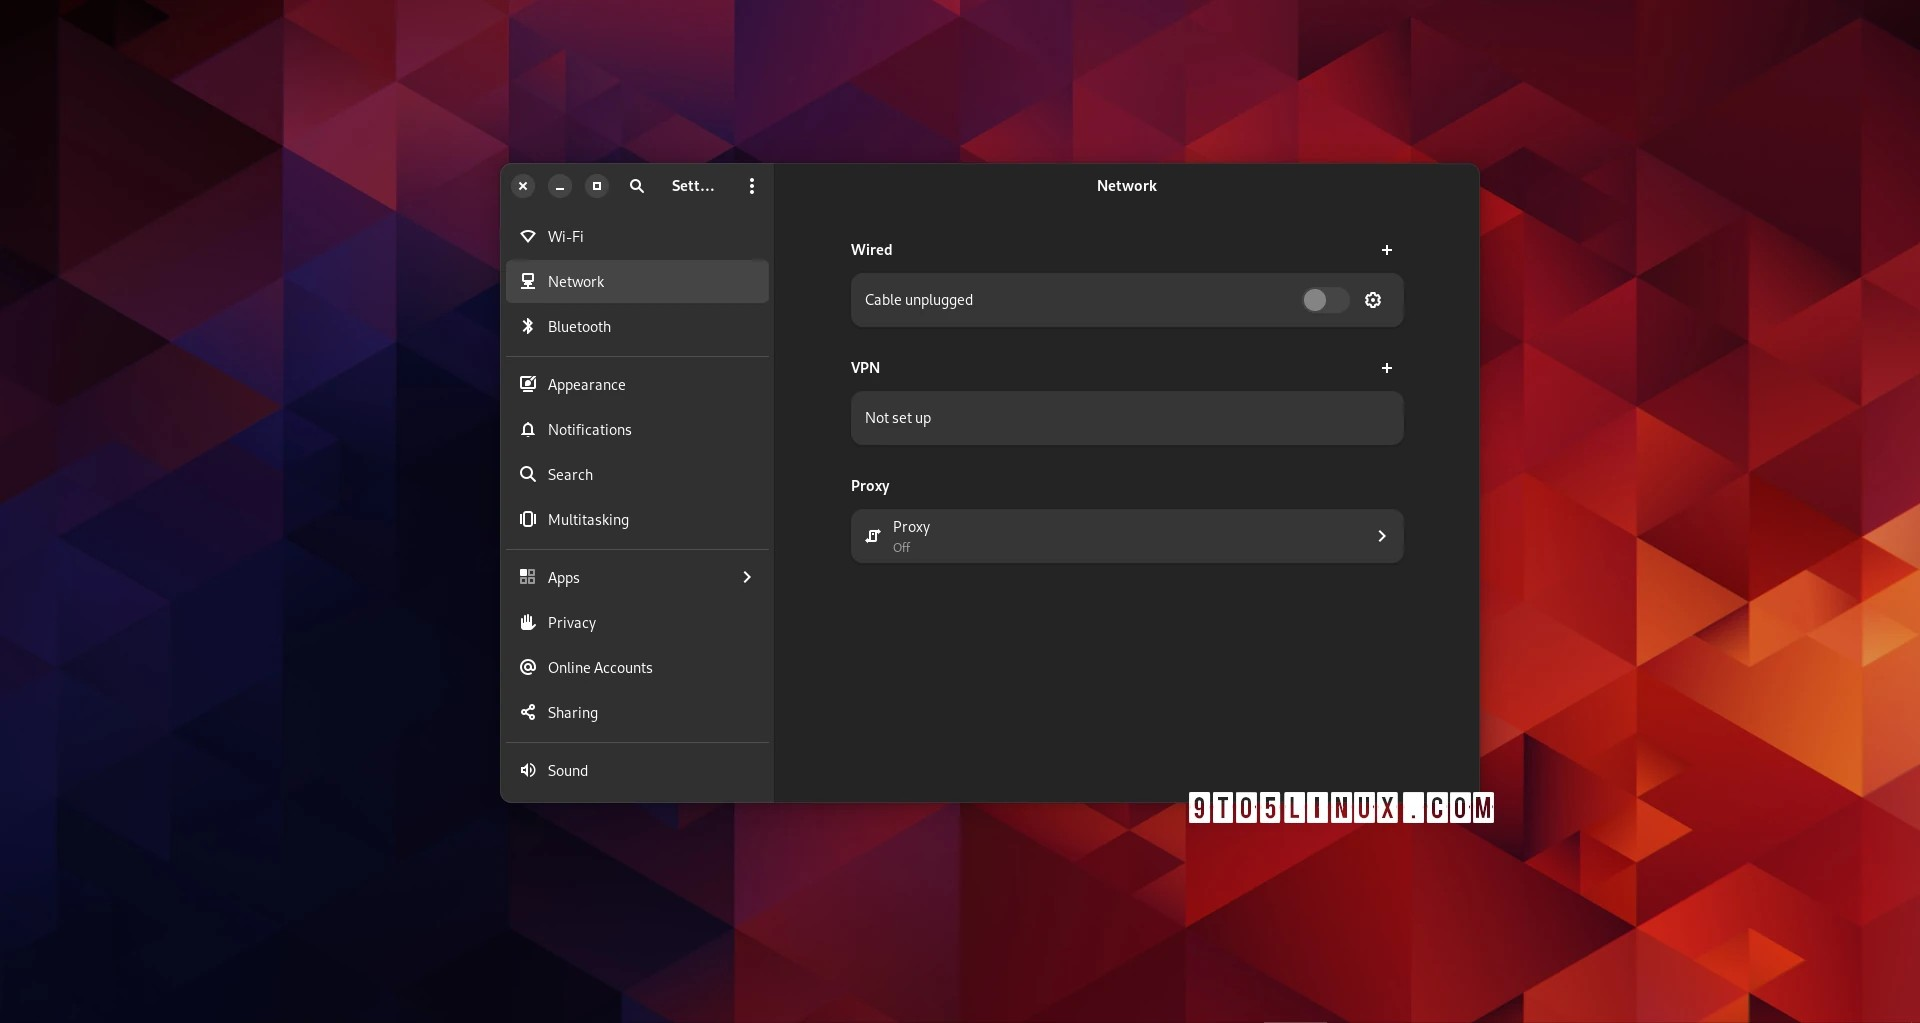Click the Notifications bell icon
Viewport: 1920px width, 1023px height.
click(x=527, y=430)
